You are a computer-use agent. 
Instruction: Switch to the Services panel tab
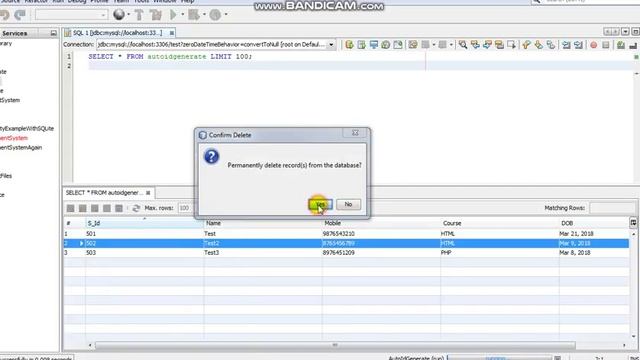(x=15, y=33)
